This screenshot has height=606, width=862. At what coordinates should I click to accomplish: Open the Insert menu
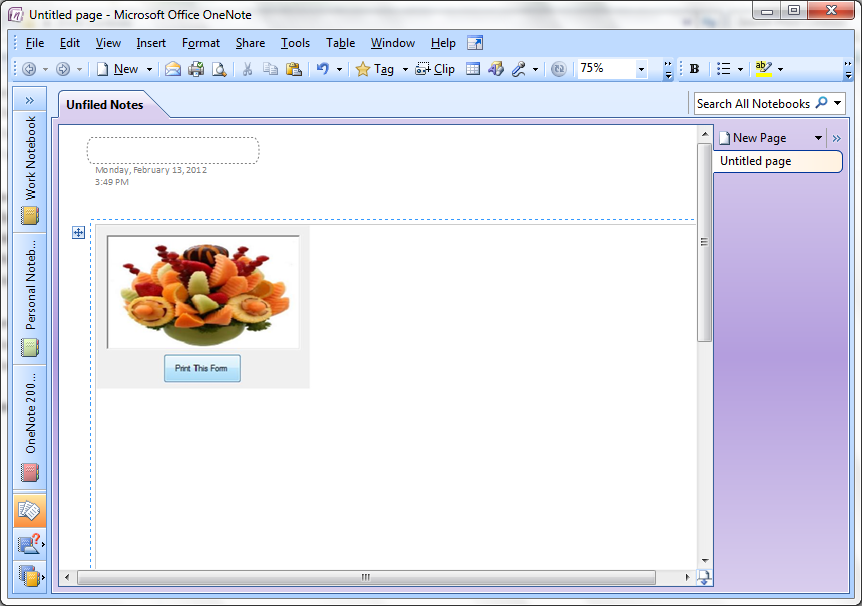pos(151,43)
